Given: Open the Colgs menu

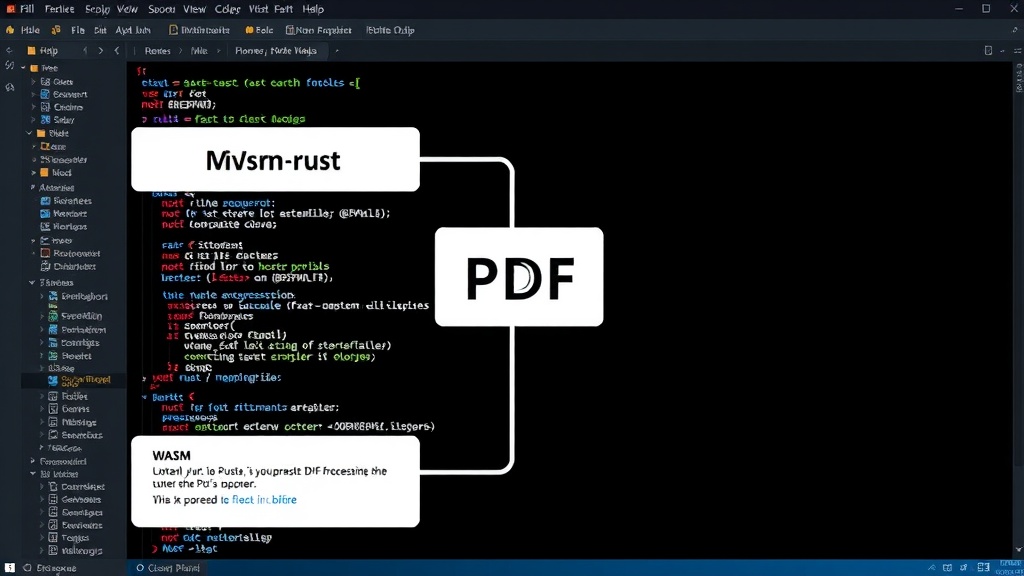Looking at the screenshot, I should [x=227, y=9].
